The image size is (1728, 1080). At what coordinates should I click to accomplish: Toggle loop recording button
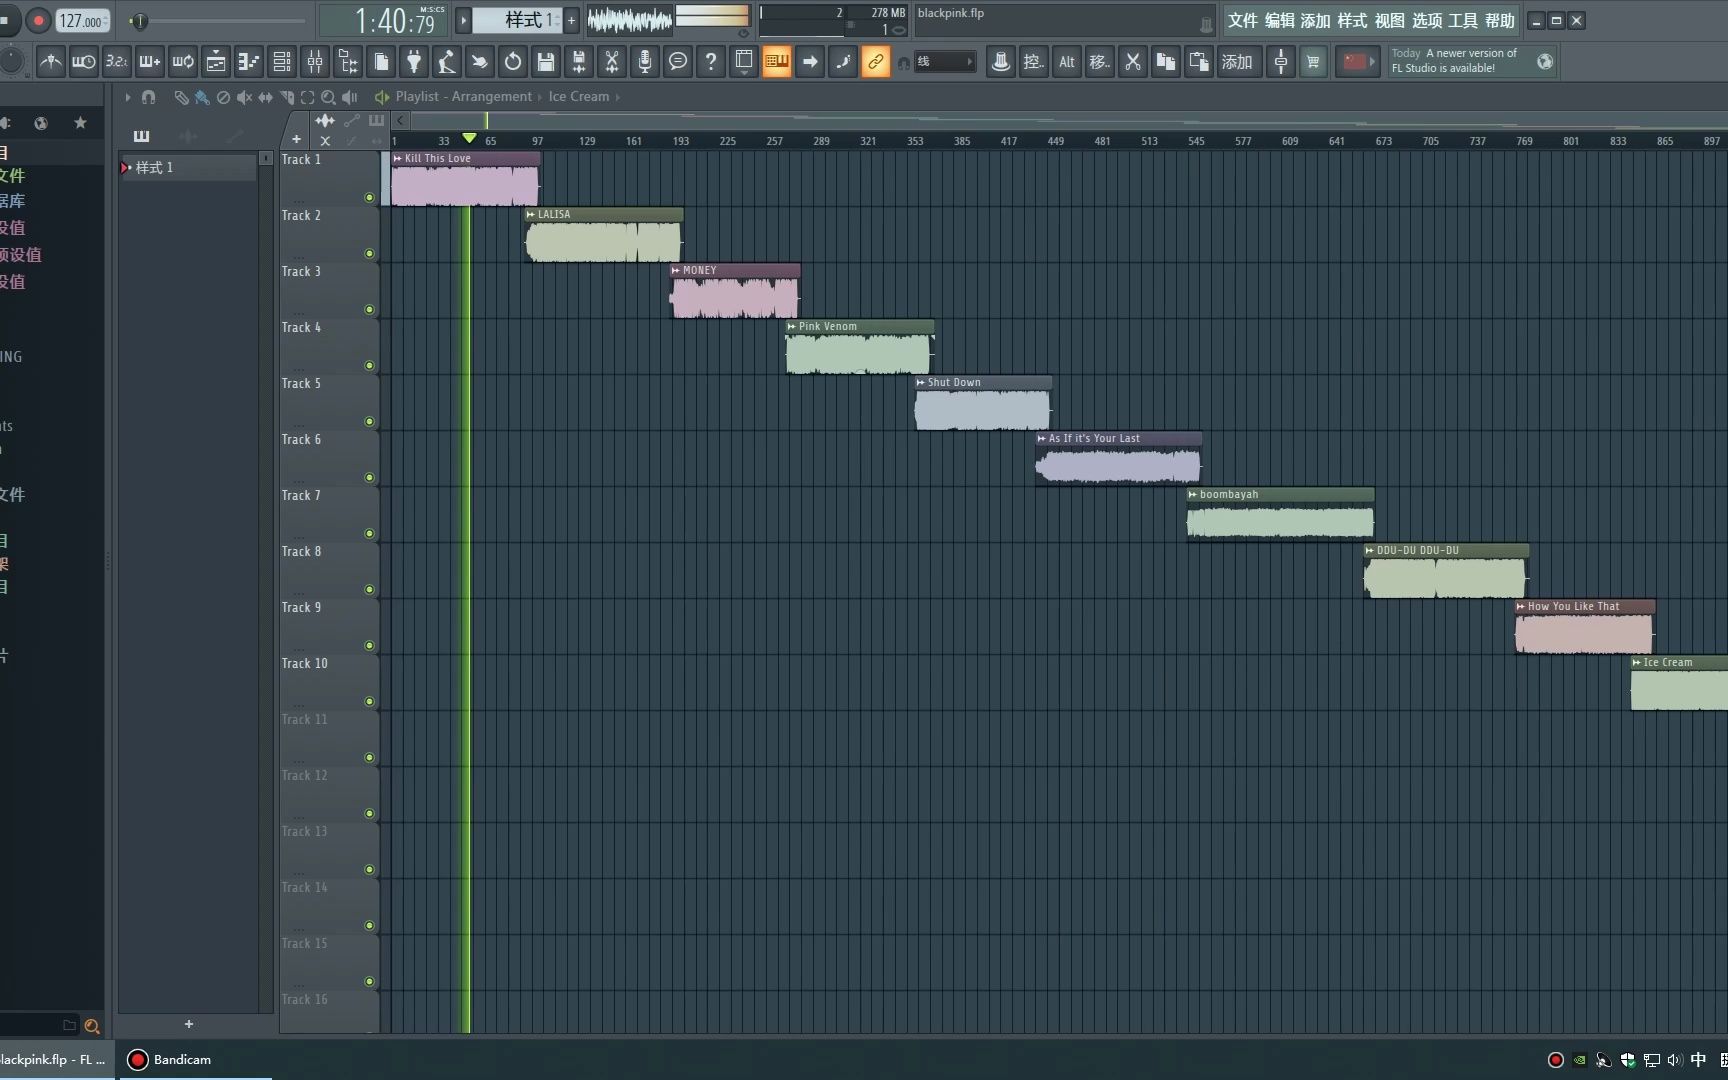click(182, 62)
